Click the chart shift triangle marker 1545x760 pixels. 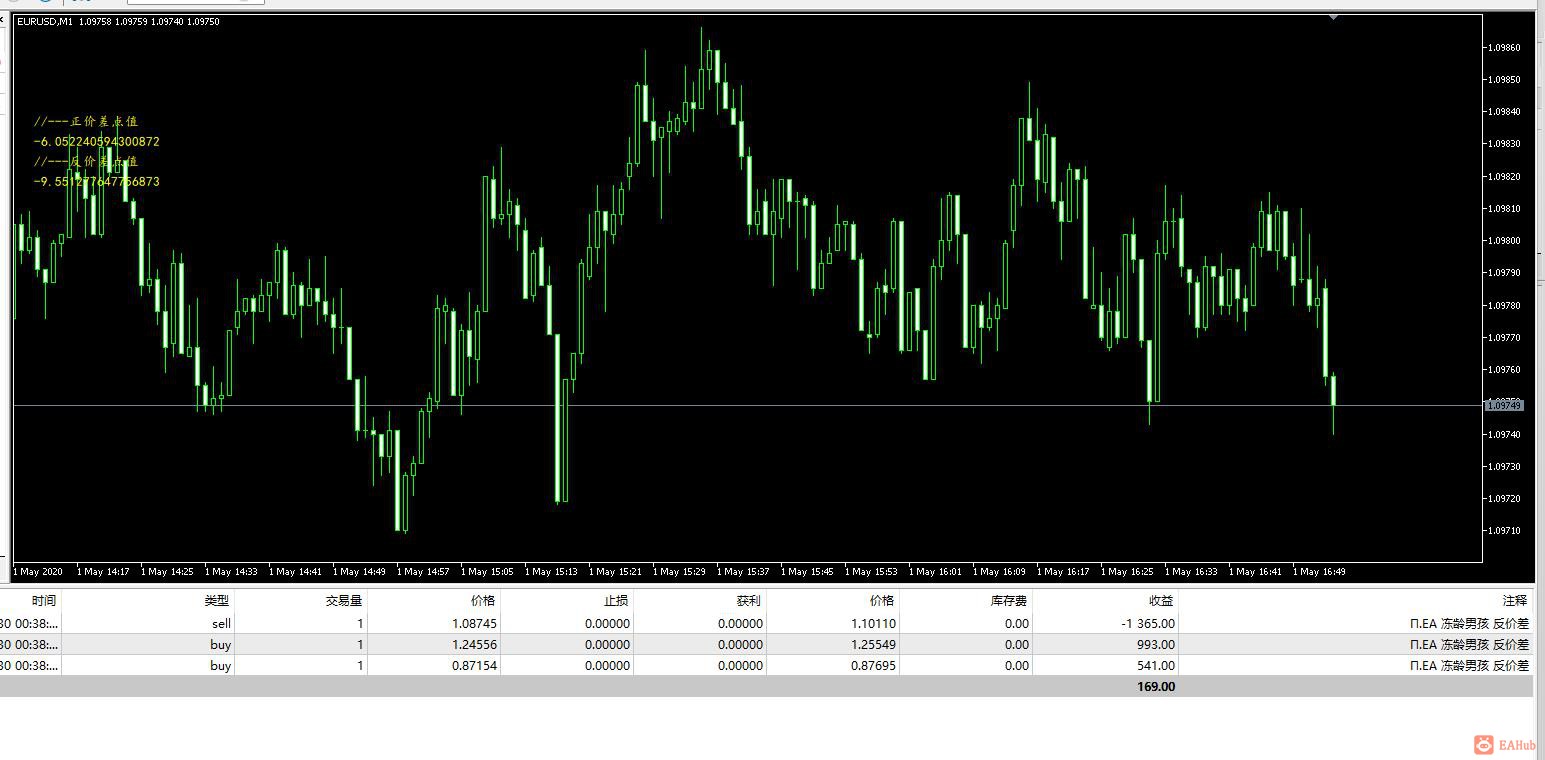point(1333,18)
